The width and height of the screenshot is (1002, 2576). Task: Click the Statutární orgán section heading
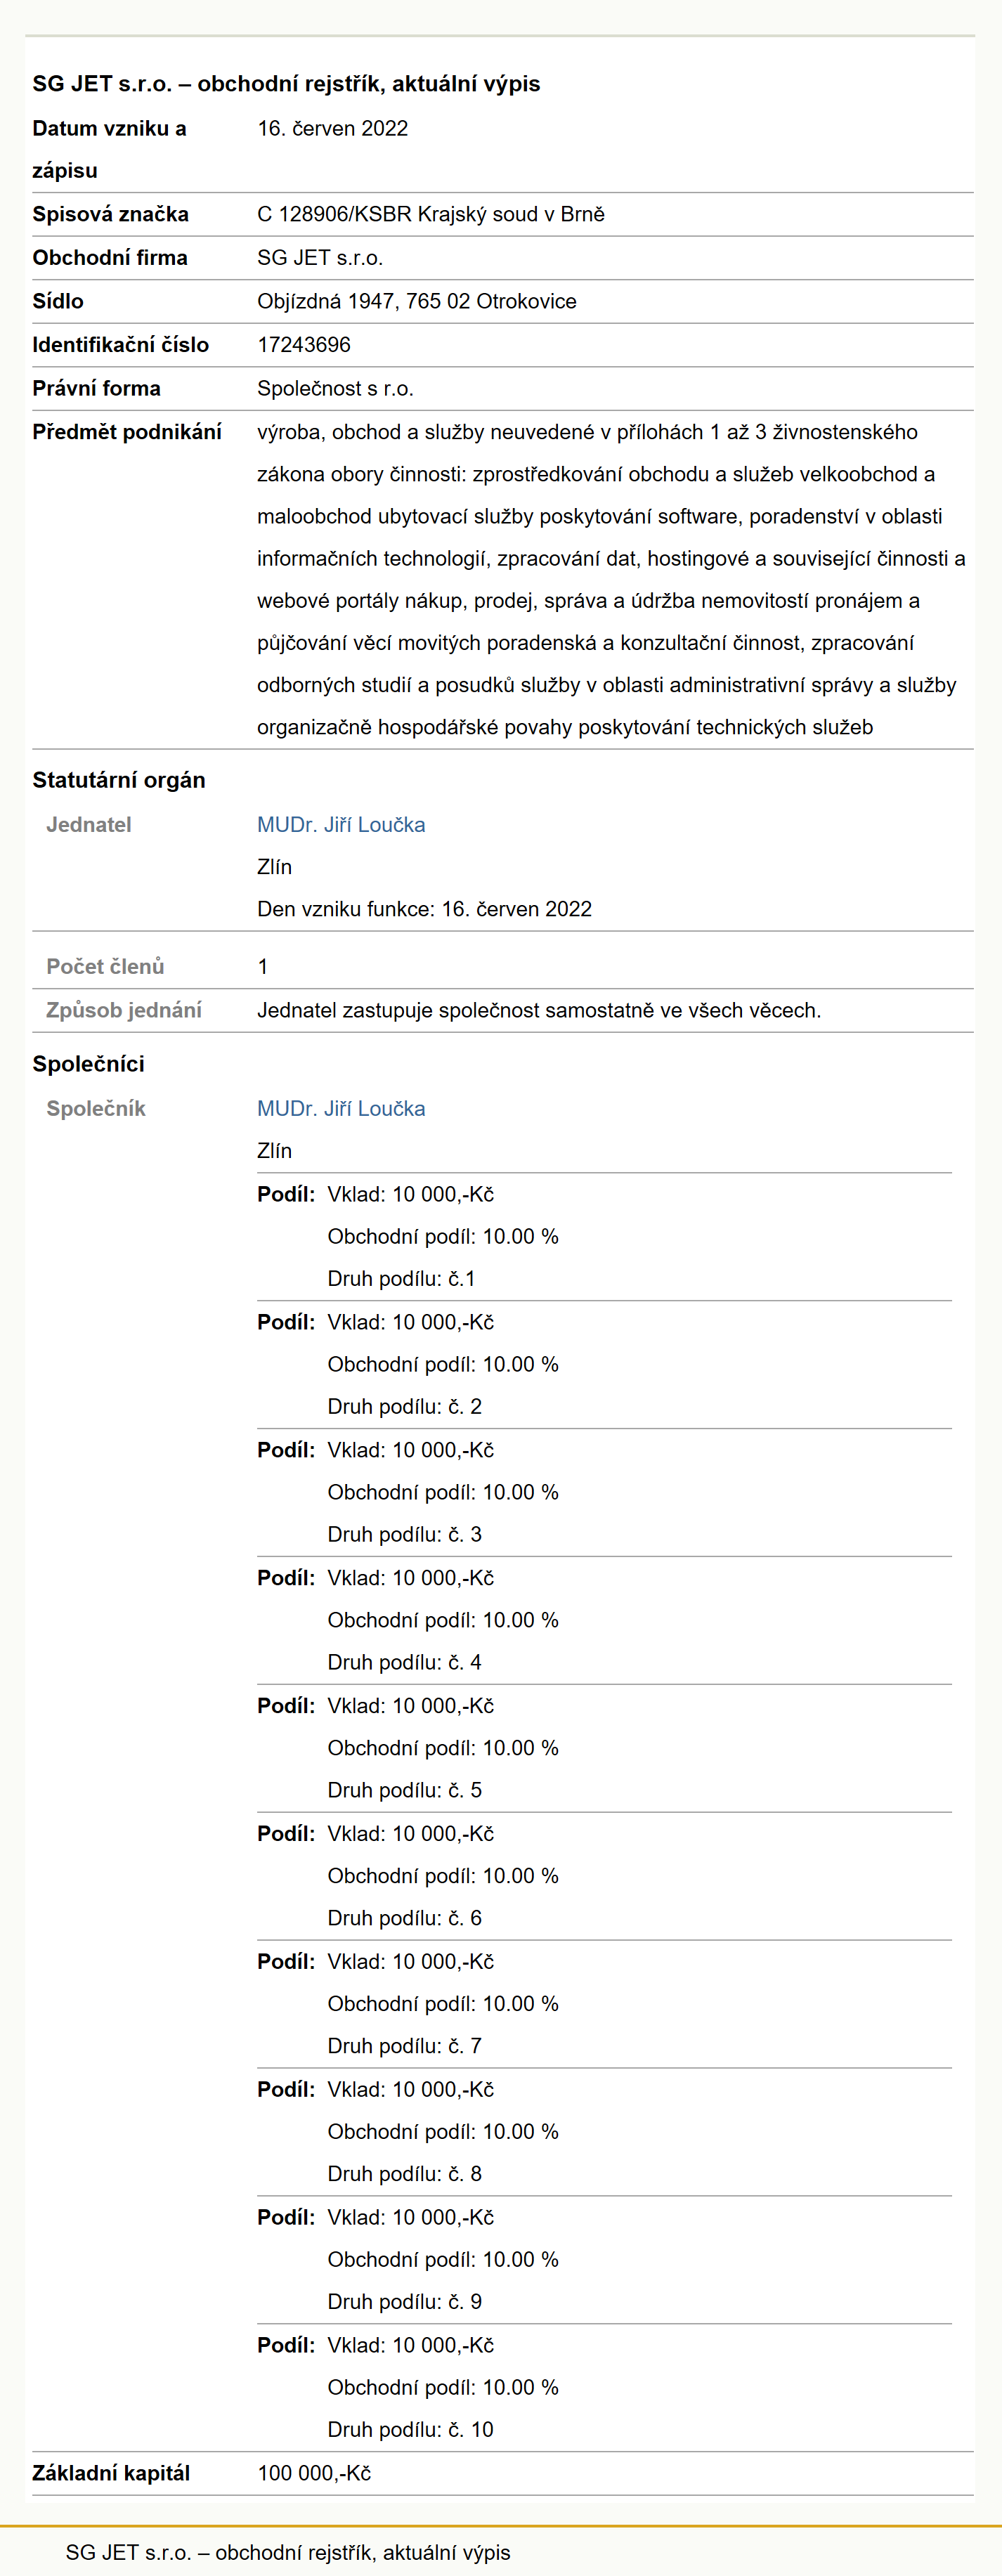point(119,780)
